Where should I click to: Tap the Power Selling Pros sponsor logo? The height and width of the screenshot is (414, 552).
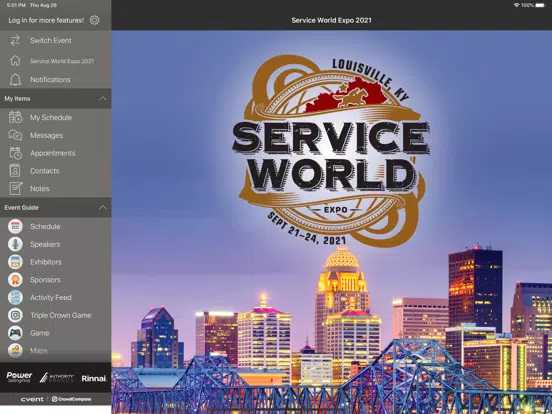click(x=19, y=377)
